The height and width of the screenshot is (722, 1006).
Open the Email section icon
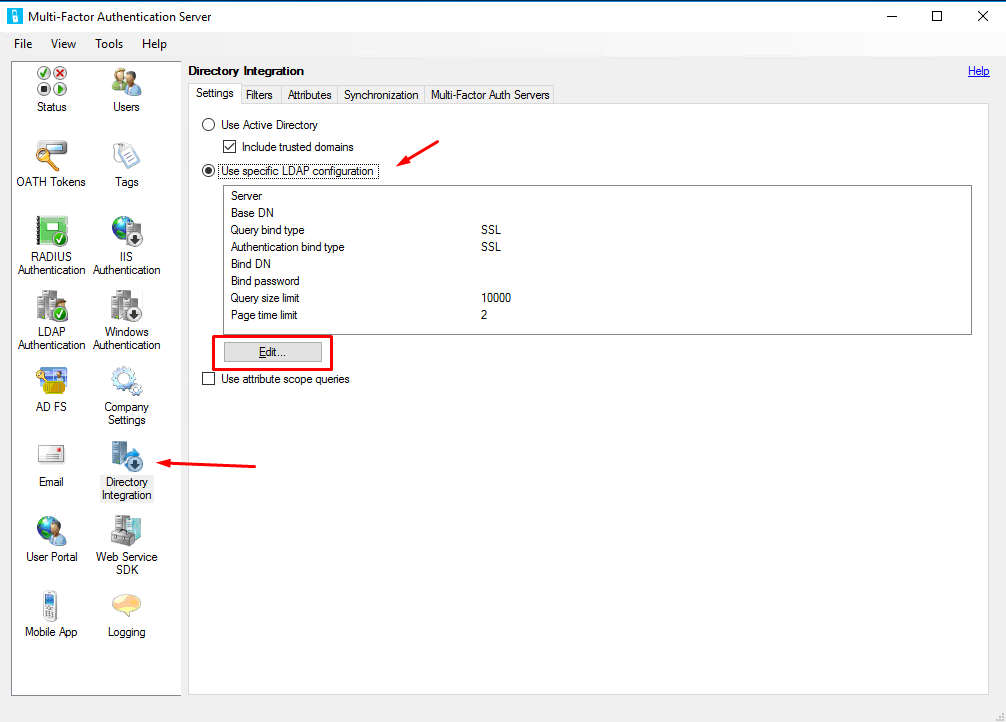[51, 455]
